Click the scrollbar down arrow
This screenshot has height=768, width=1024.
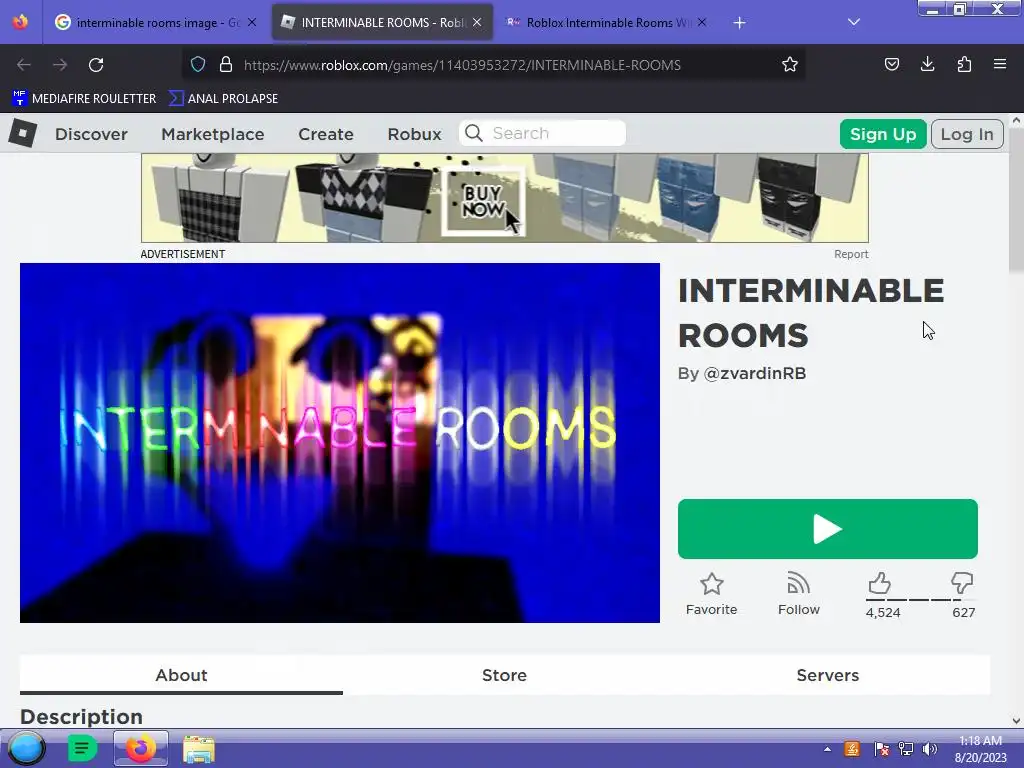point(1016,720)
